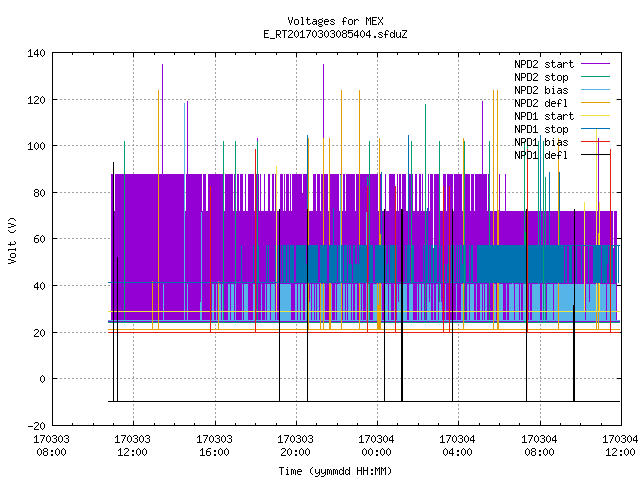Screen dimensions: 640x480
Task: Select the 'NPD1 defl' legend label
Action: pos(541,155)
